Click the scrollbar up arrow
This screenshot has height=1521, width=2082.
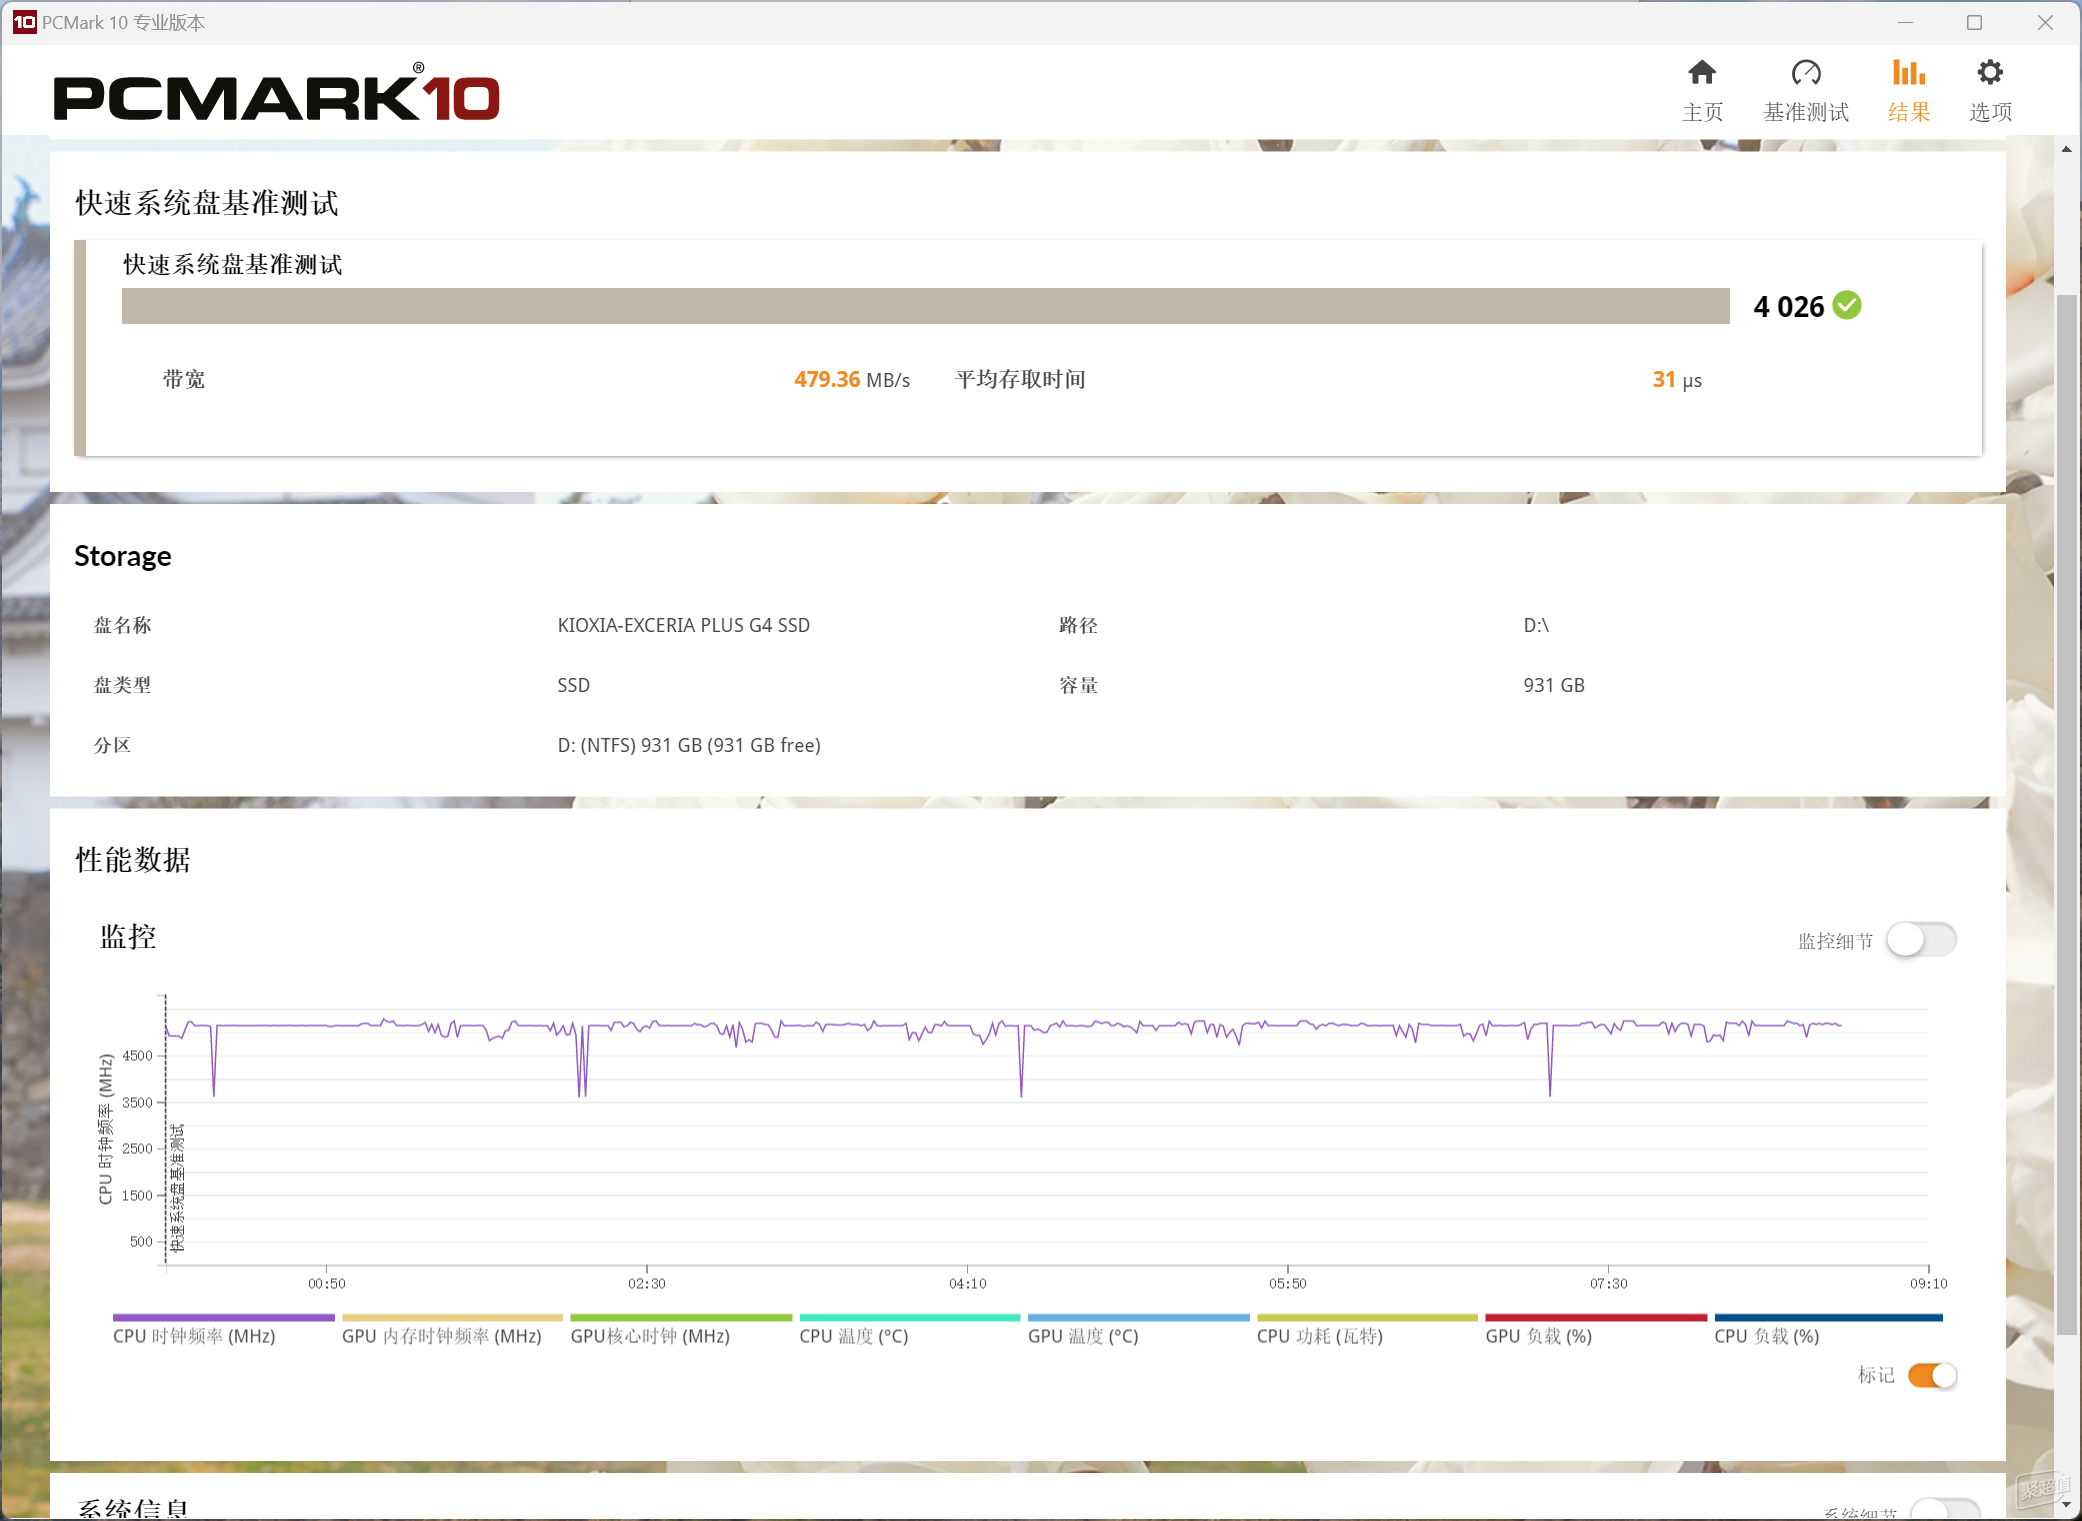2066,149
